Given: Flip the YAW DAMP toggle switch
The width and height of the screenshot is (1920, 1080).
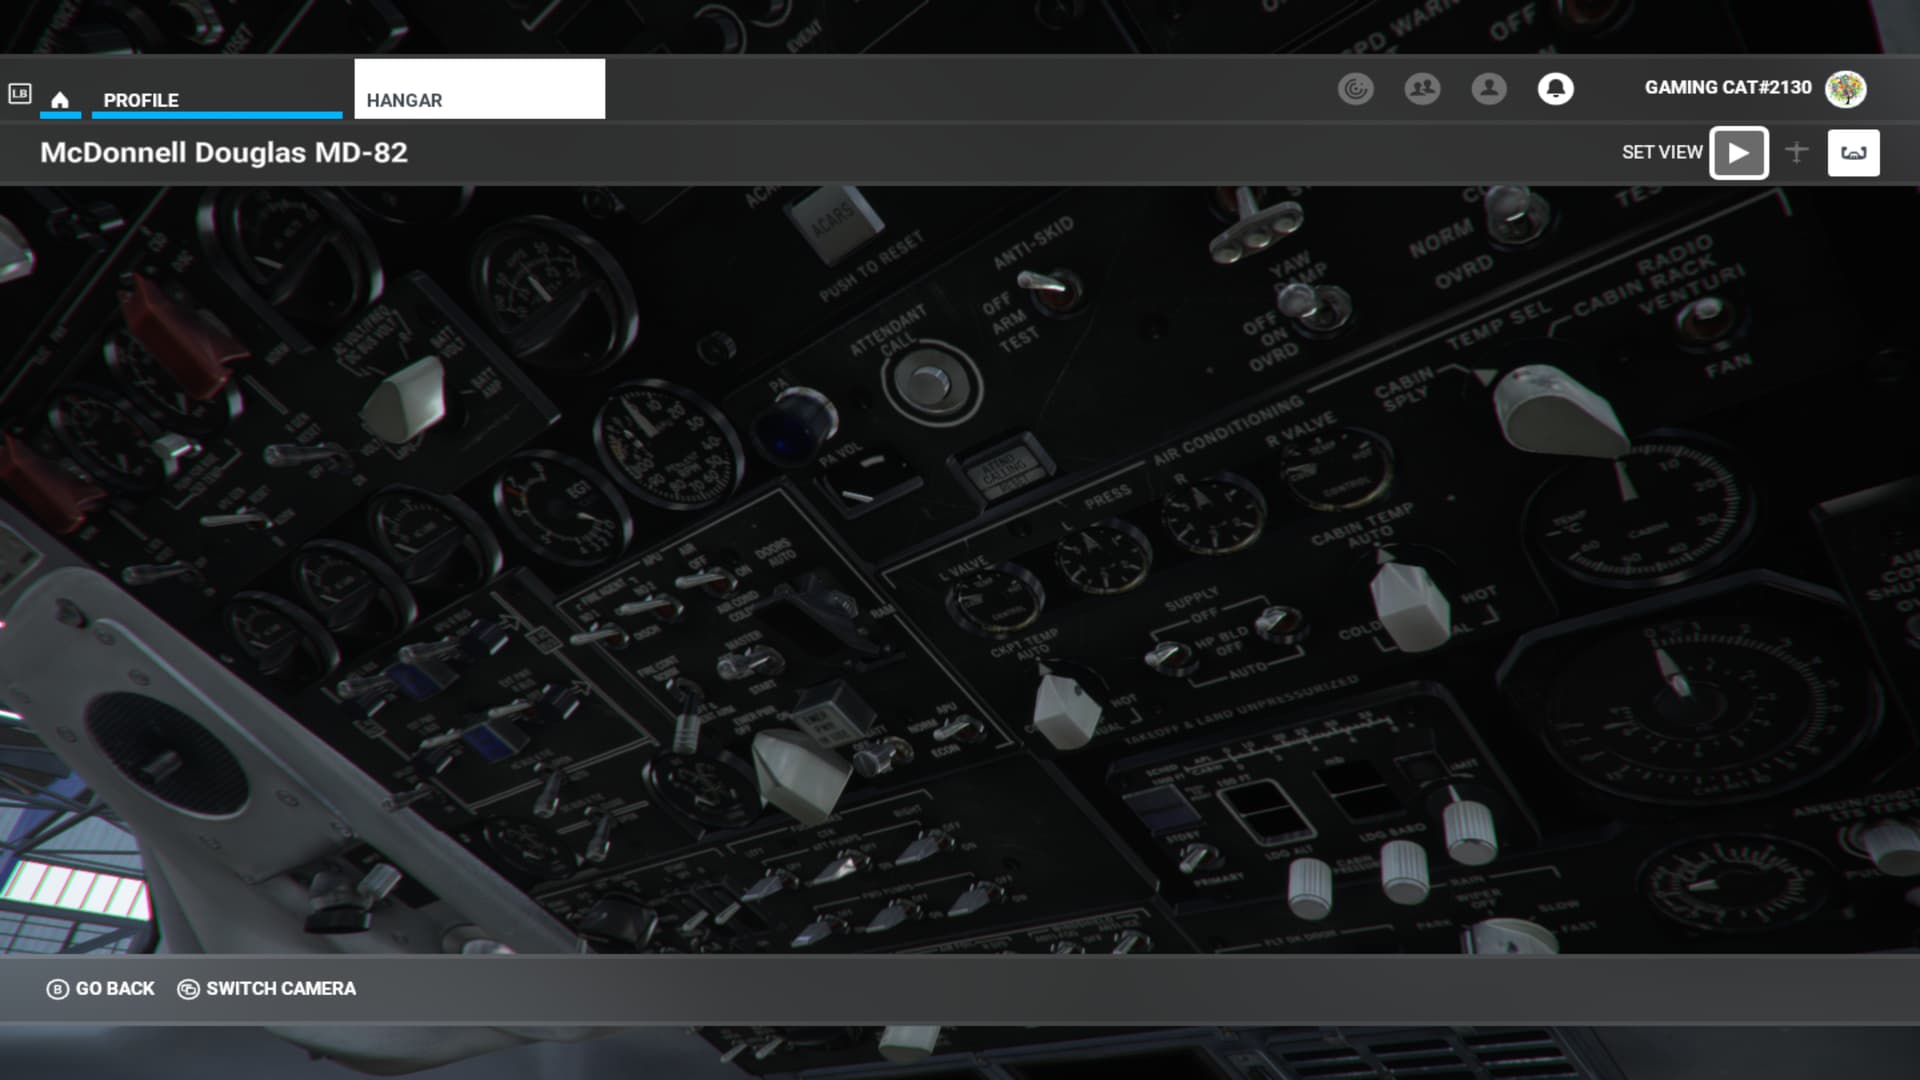Looking at the screenshot, I should pyautogui.click(x=1313, y=305).
